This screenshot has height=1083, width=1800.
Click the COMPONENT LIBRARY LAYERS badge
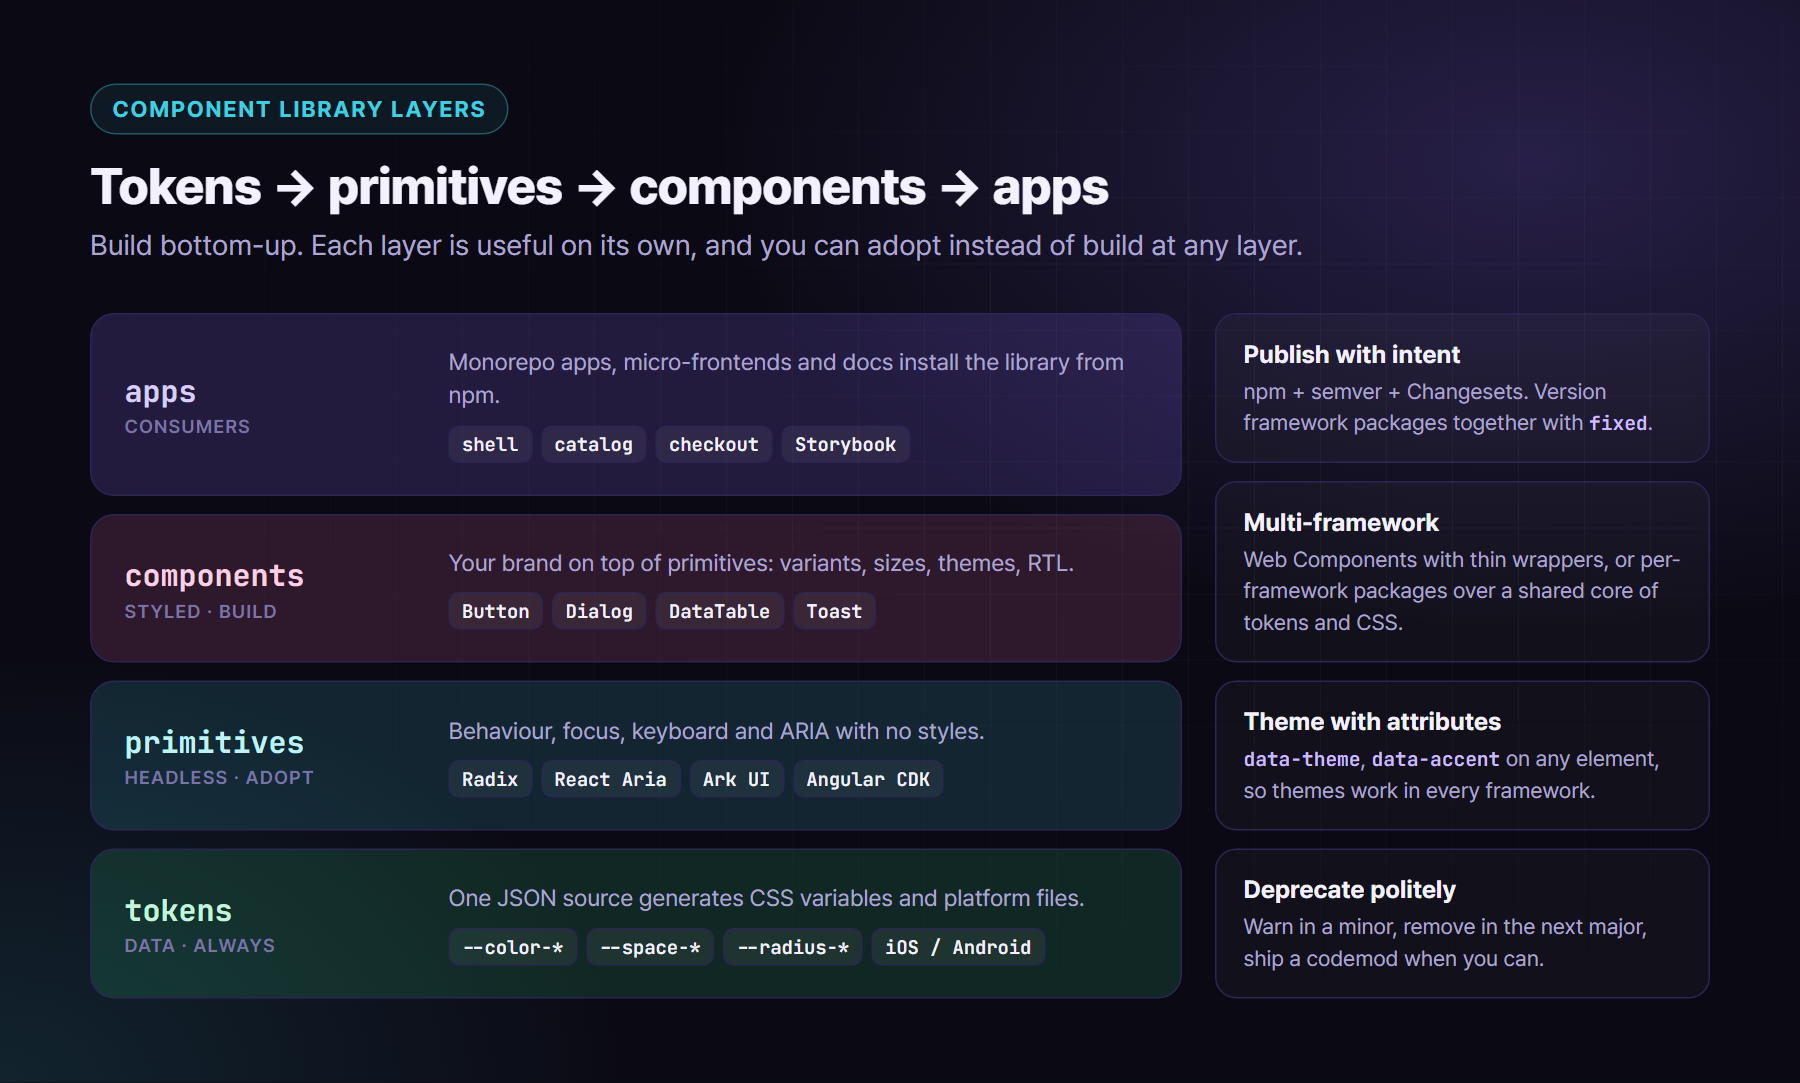pos(299,109)
